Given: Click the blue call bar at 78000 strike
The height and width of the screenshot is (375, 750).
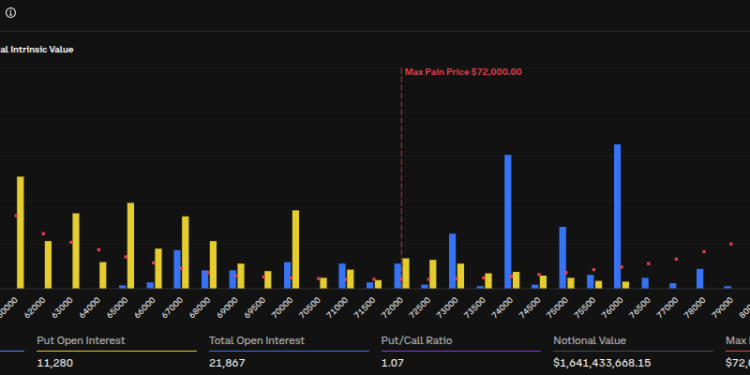Looking at the screenshot, I should click(700, 278).
